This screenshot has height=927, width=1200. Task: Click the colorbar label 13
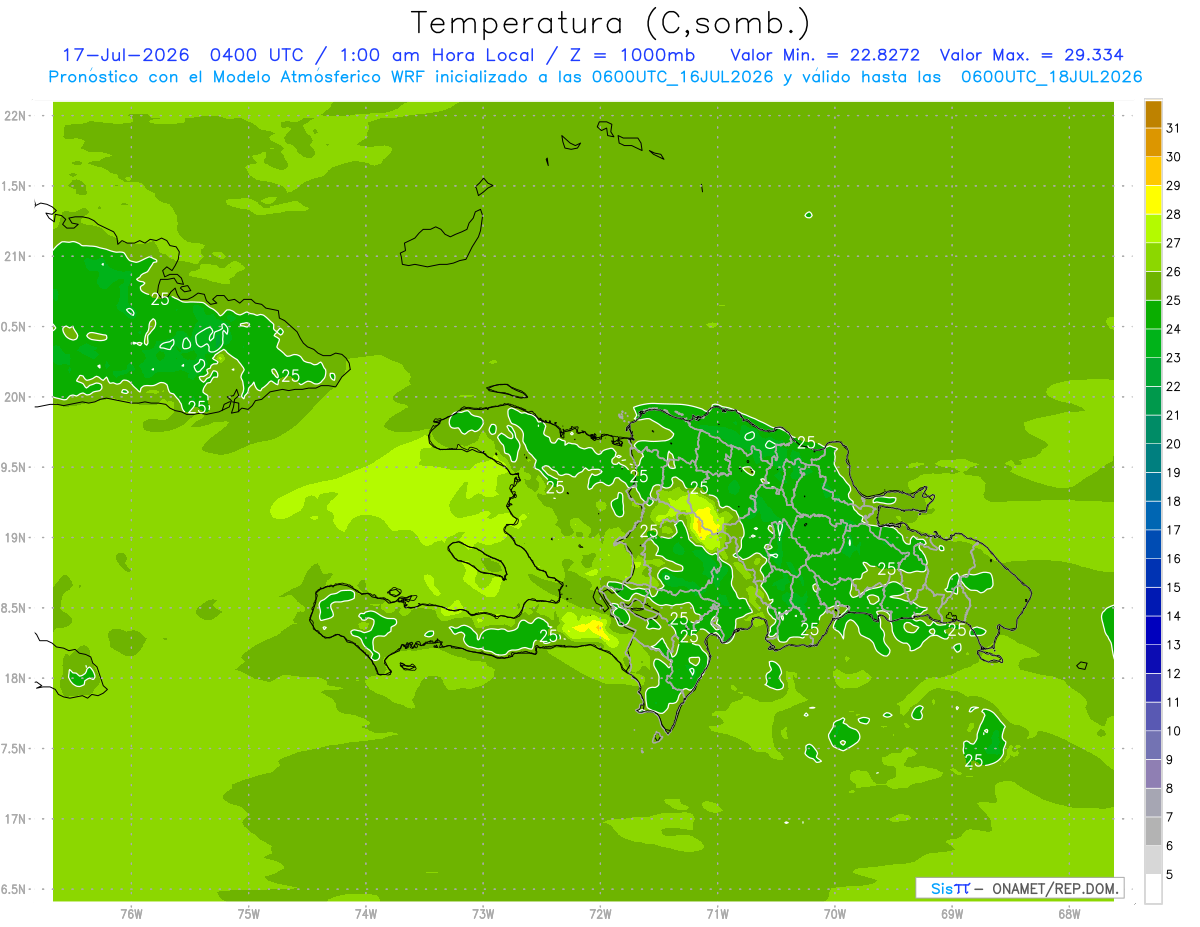click(x=1174, y=645)
